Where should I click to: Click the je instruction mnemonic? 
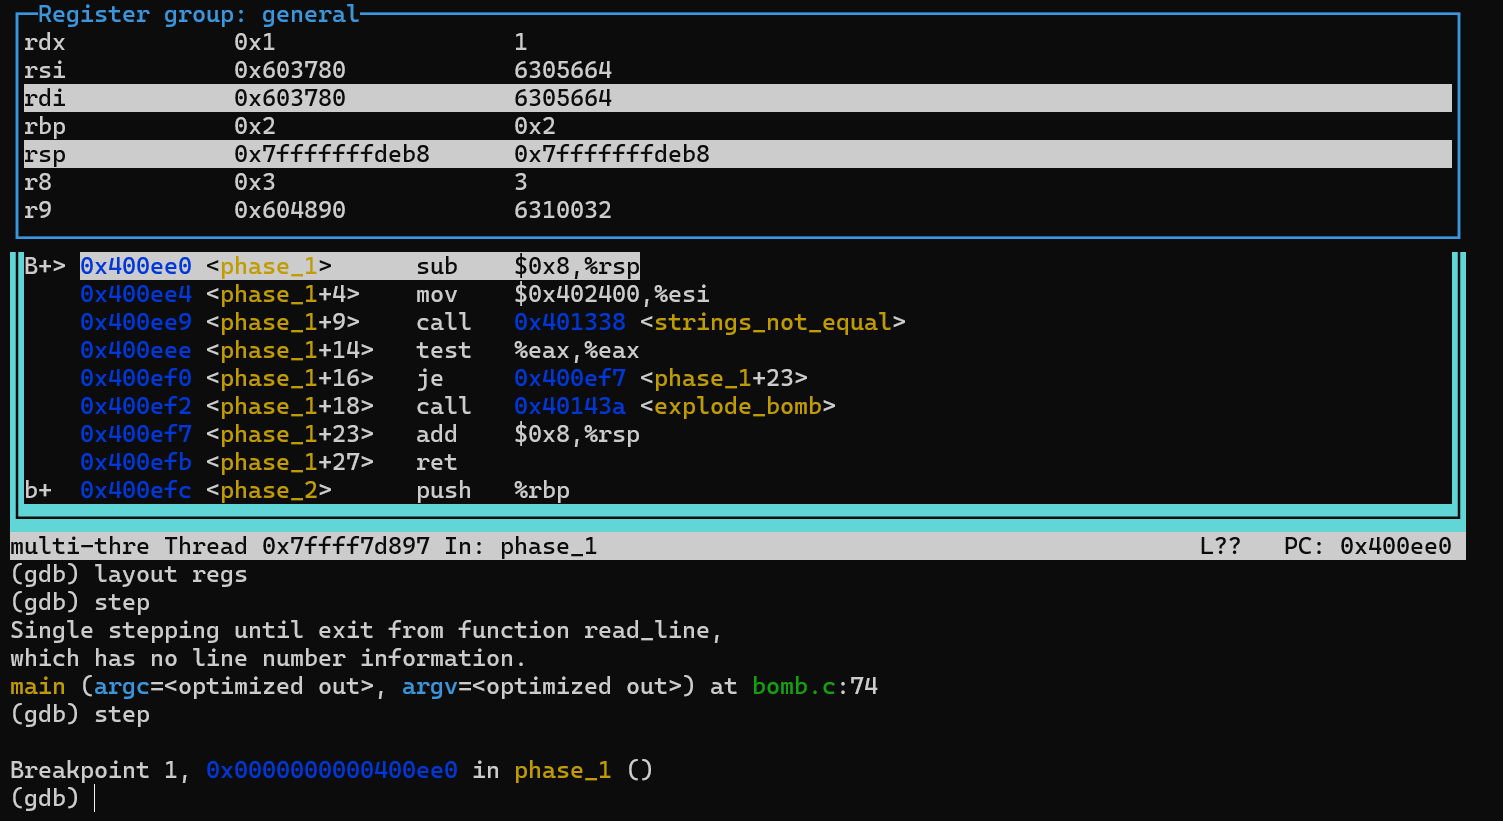click(430, 378)
